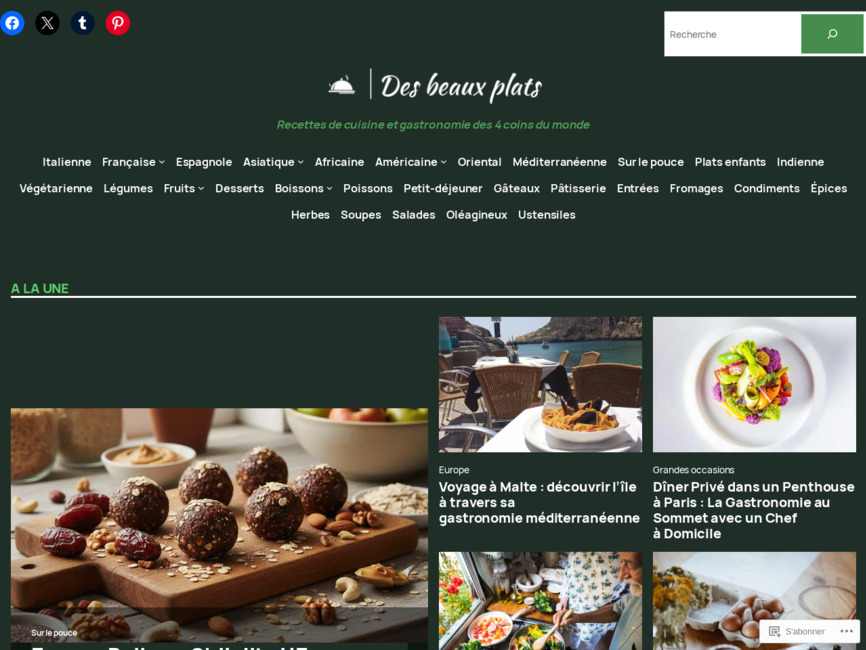
Task: Expand the Fruits submenu chevron
Action: pos(201,189)
